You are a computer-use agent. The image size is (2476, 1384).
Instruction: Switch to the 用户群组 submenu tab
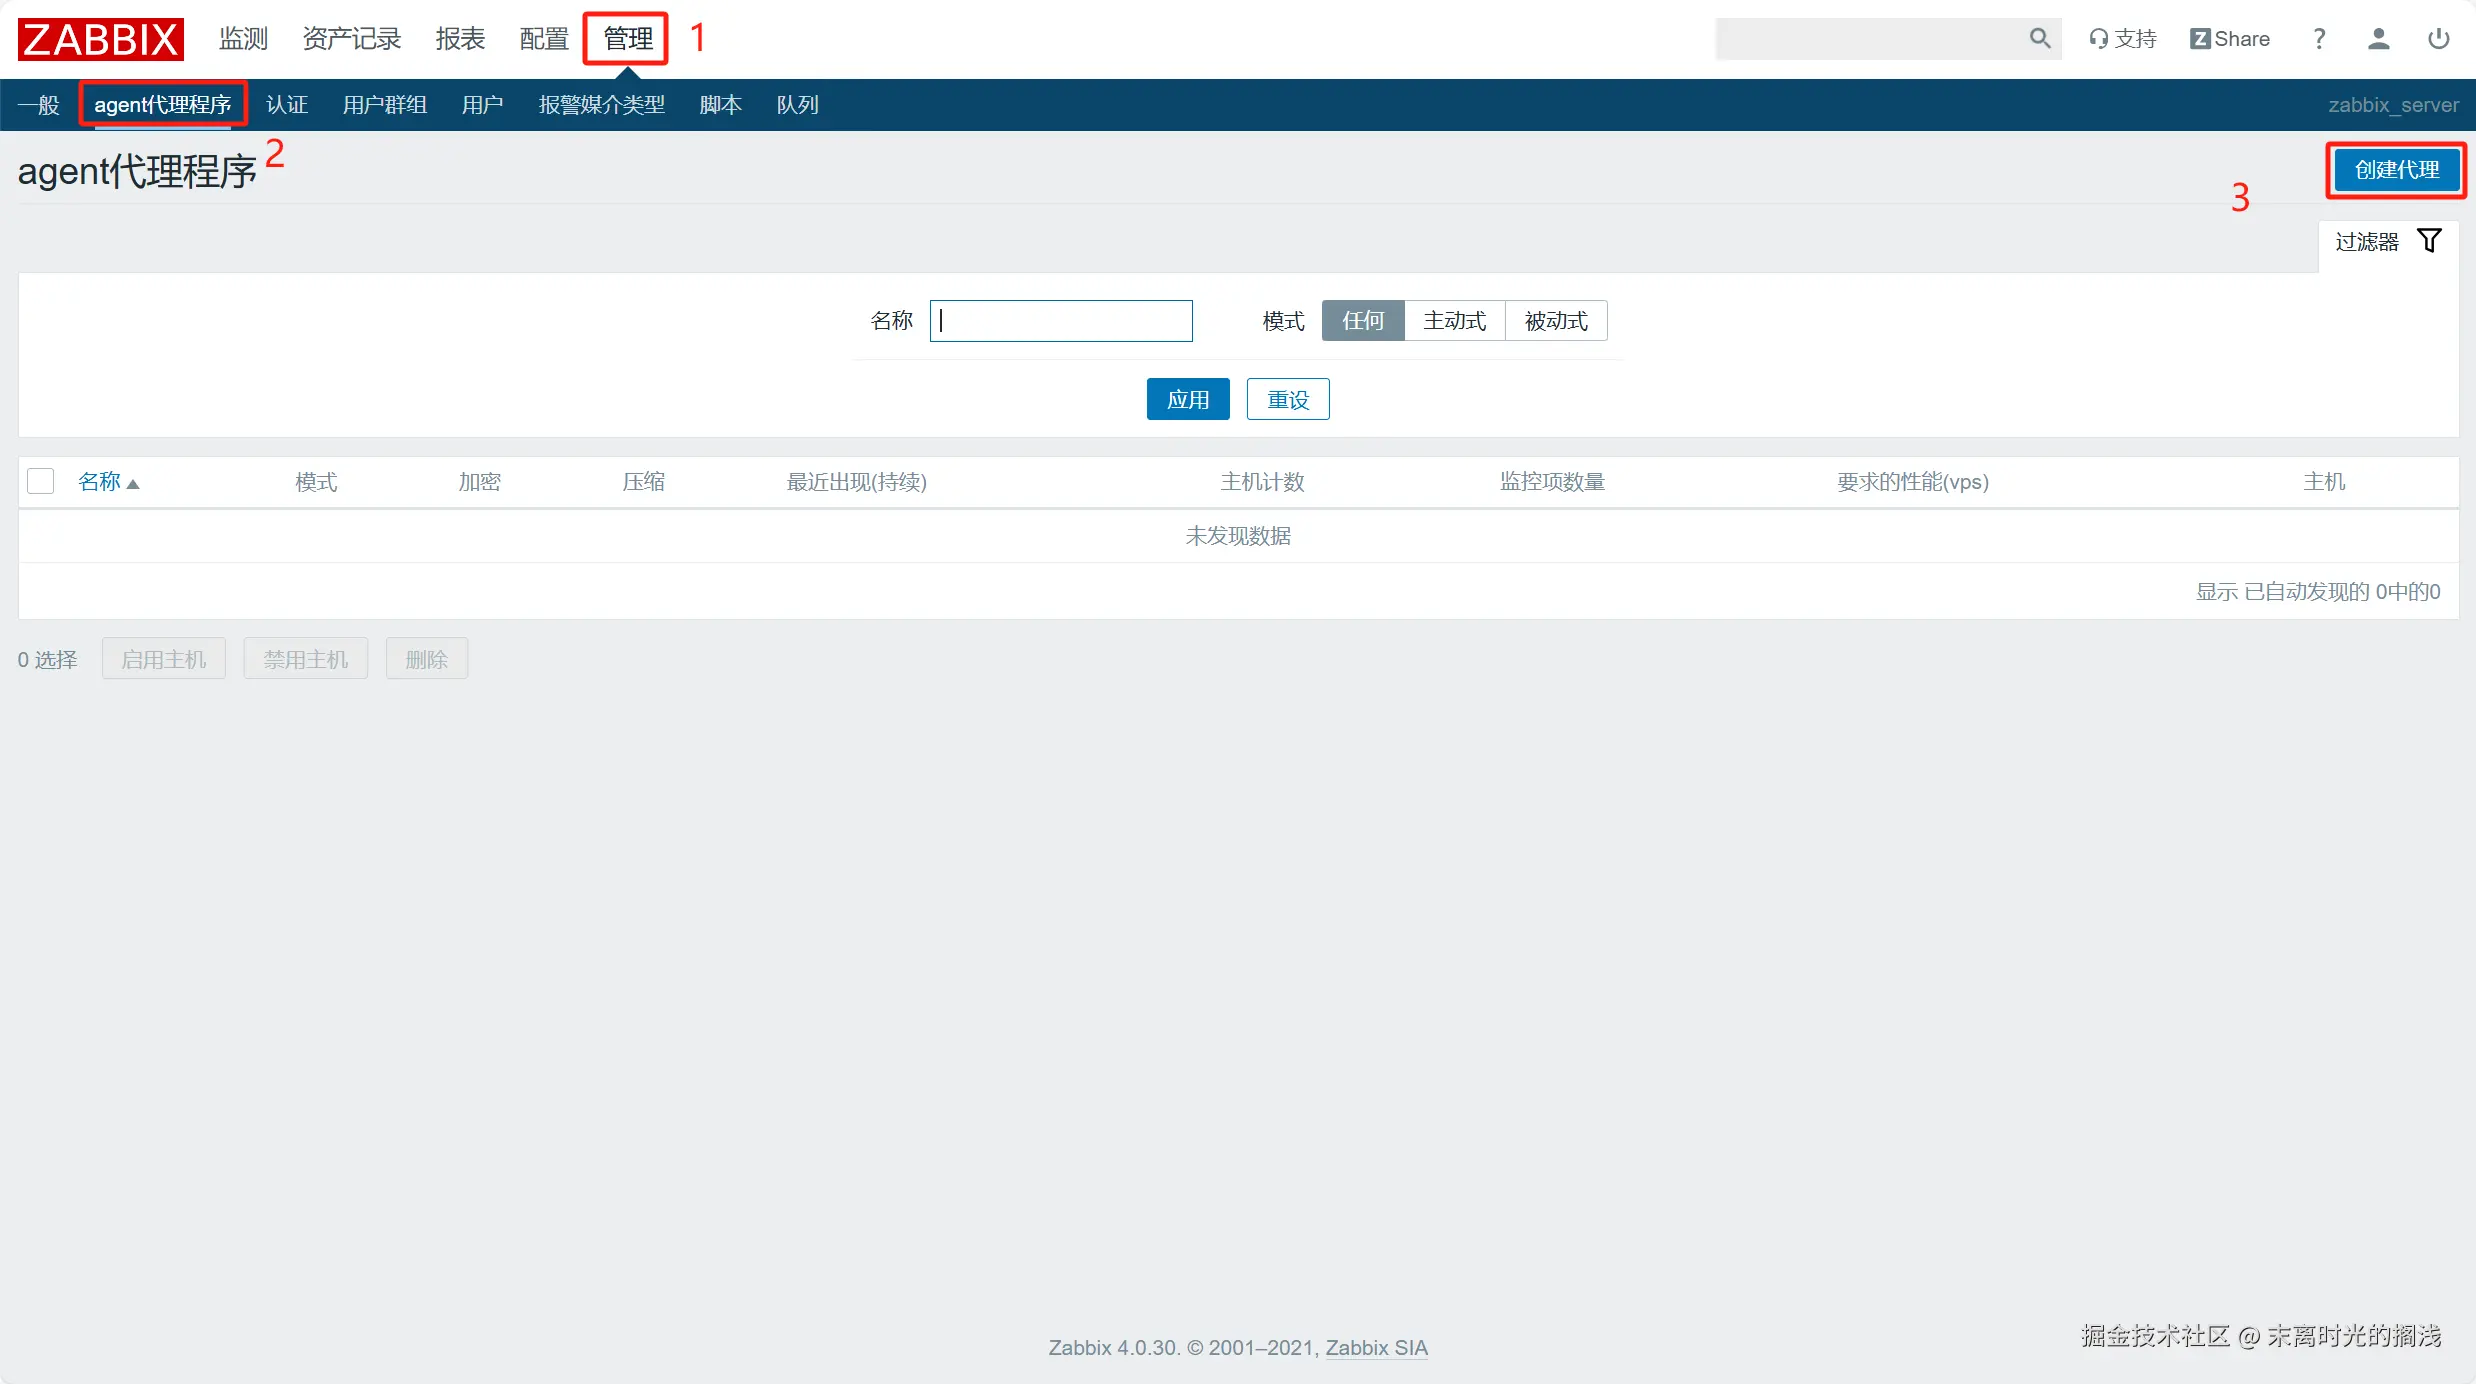384,105
